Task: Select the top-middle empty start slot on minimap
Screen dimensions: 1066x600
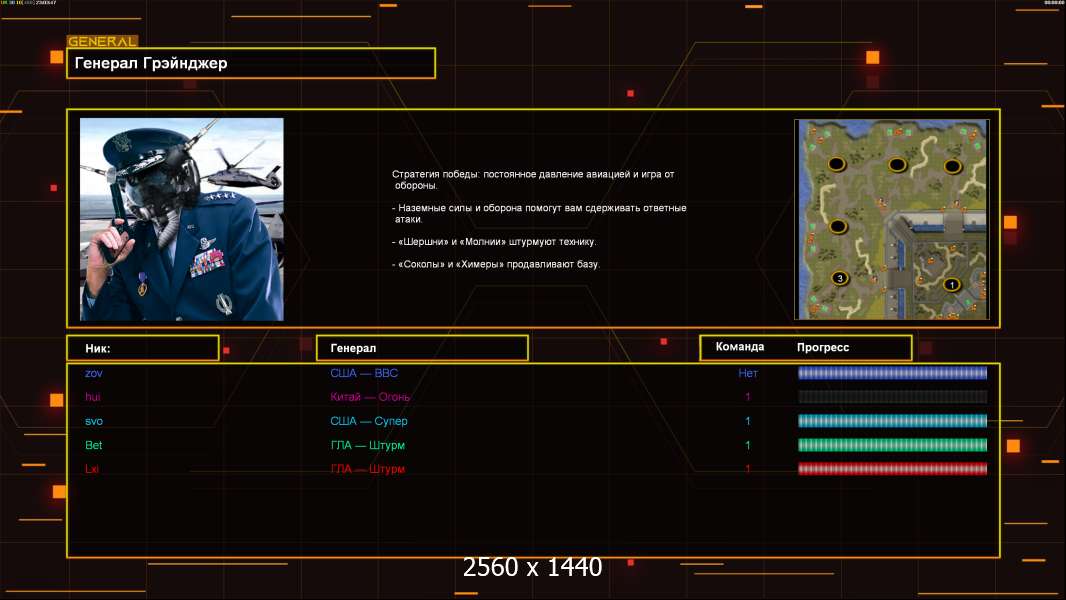Action: pos(898,164)
